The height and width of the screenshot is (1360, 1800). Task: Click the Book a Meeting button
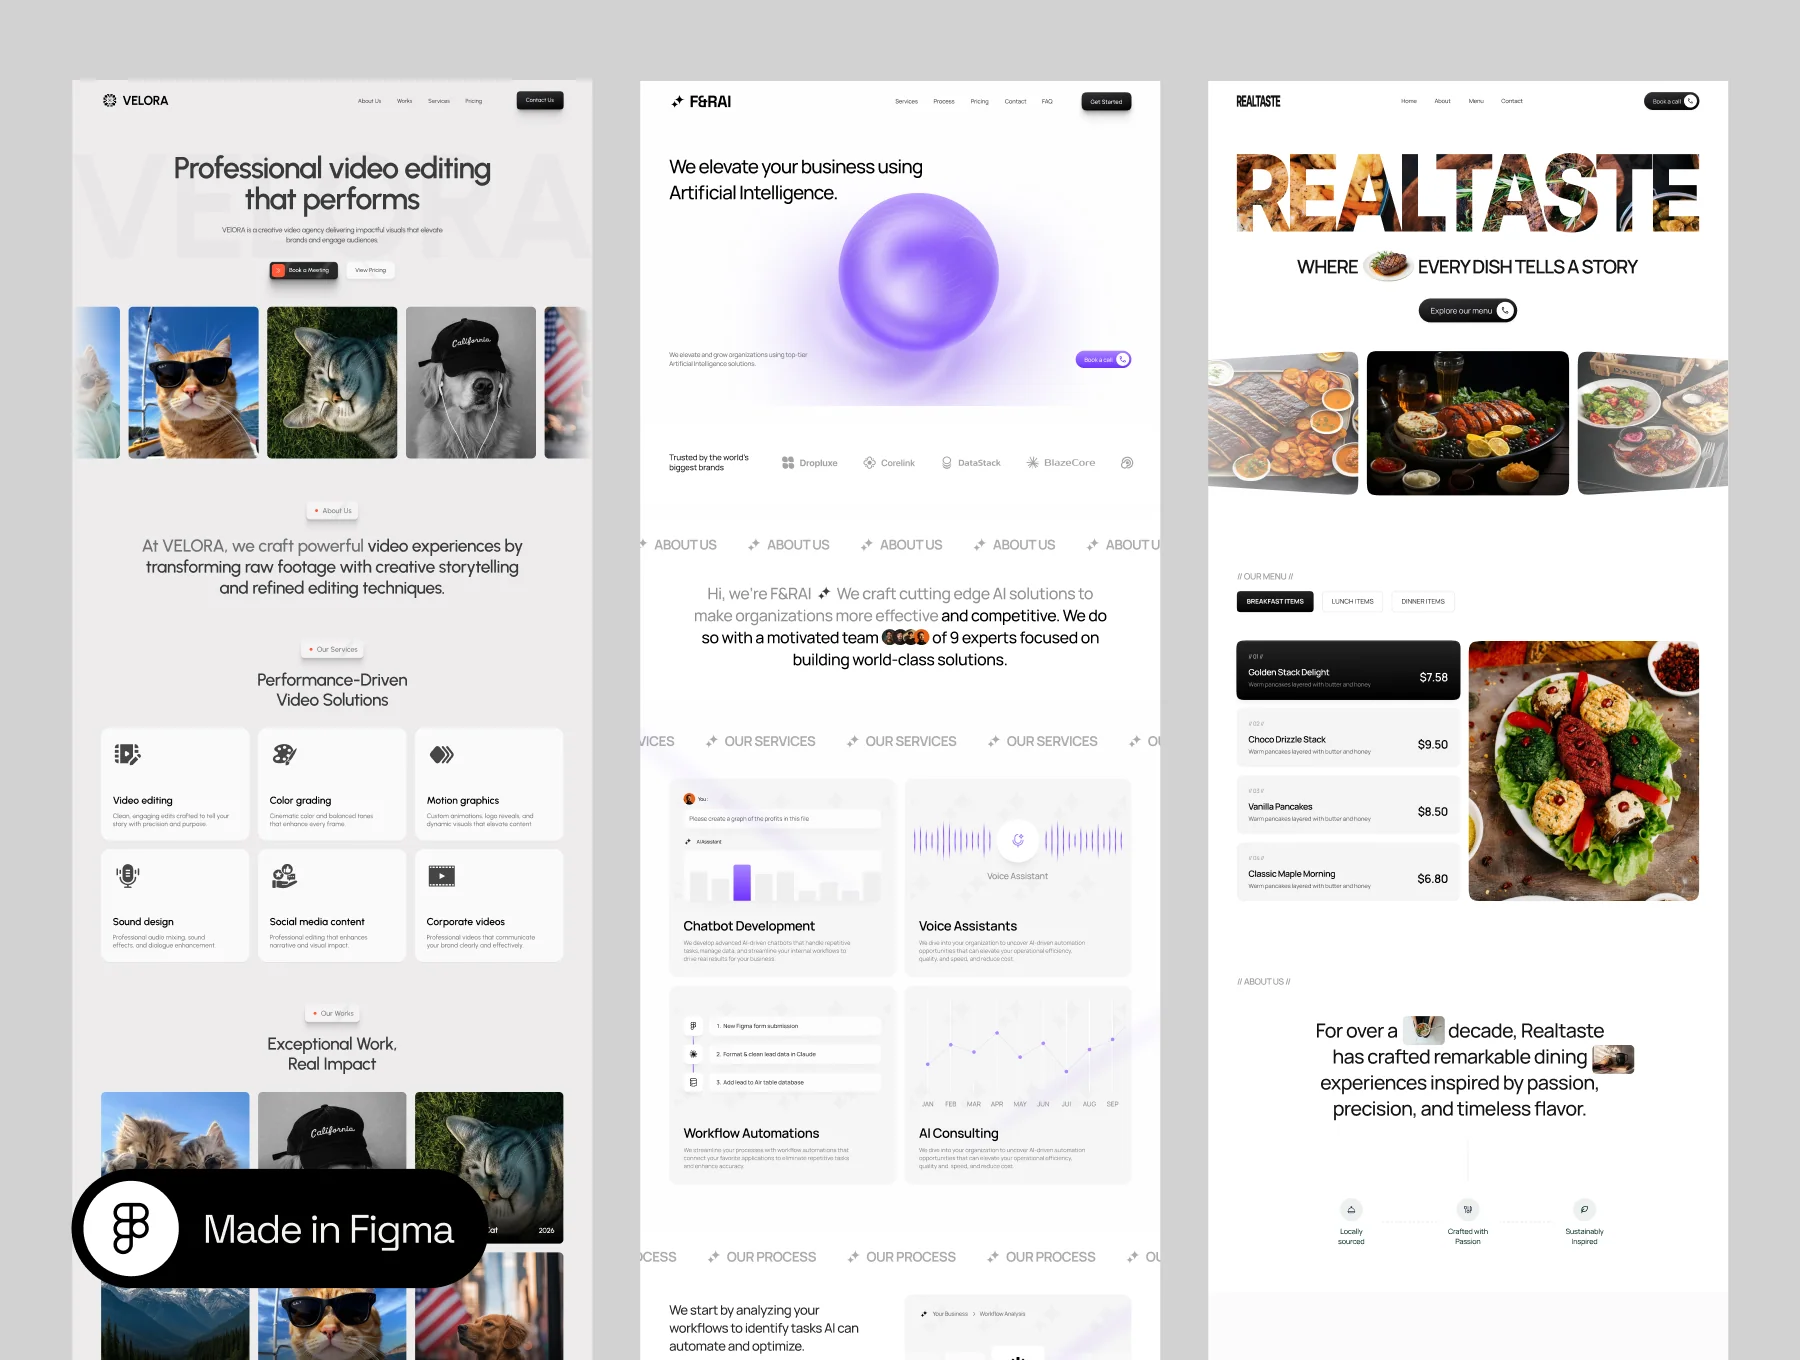(x=304, y=270)
